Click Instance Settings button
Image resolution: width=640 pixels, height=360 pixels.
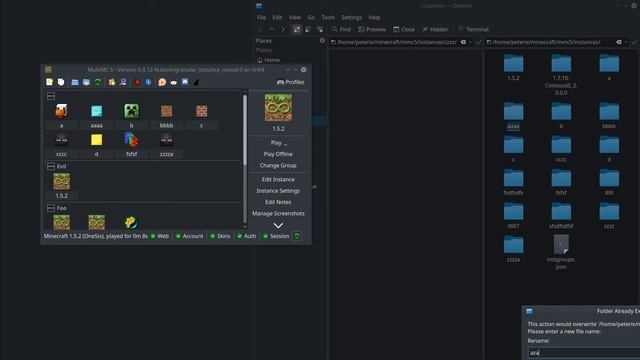click(x=278, y=191)
